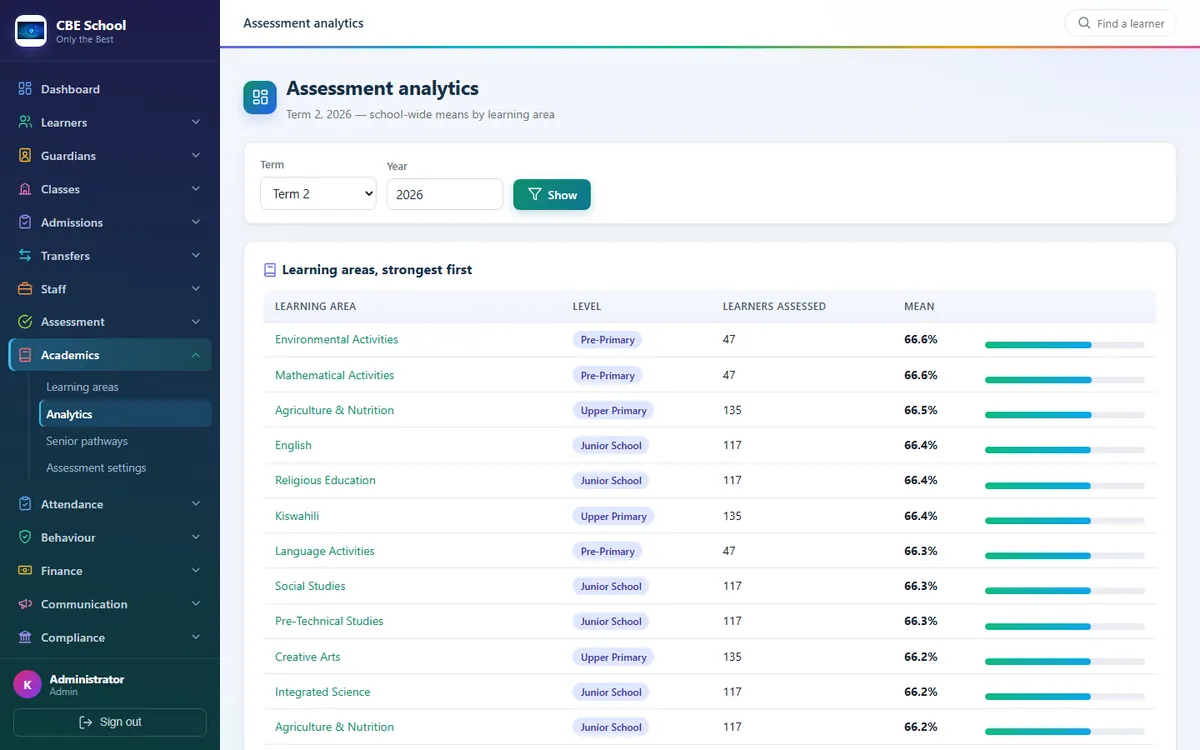Click the Guardians icon in sidebar
The width and height of the screenshot is (1200, 750).
pyautogui.click(x=25, y=156)
